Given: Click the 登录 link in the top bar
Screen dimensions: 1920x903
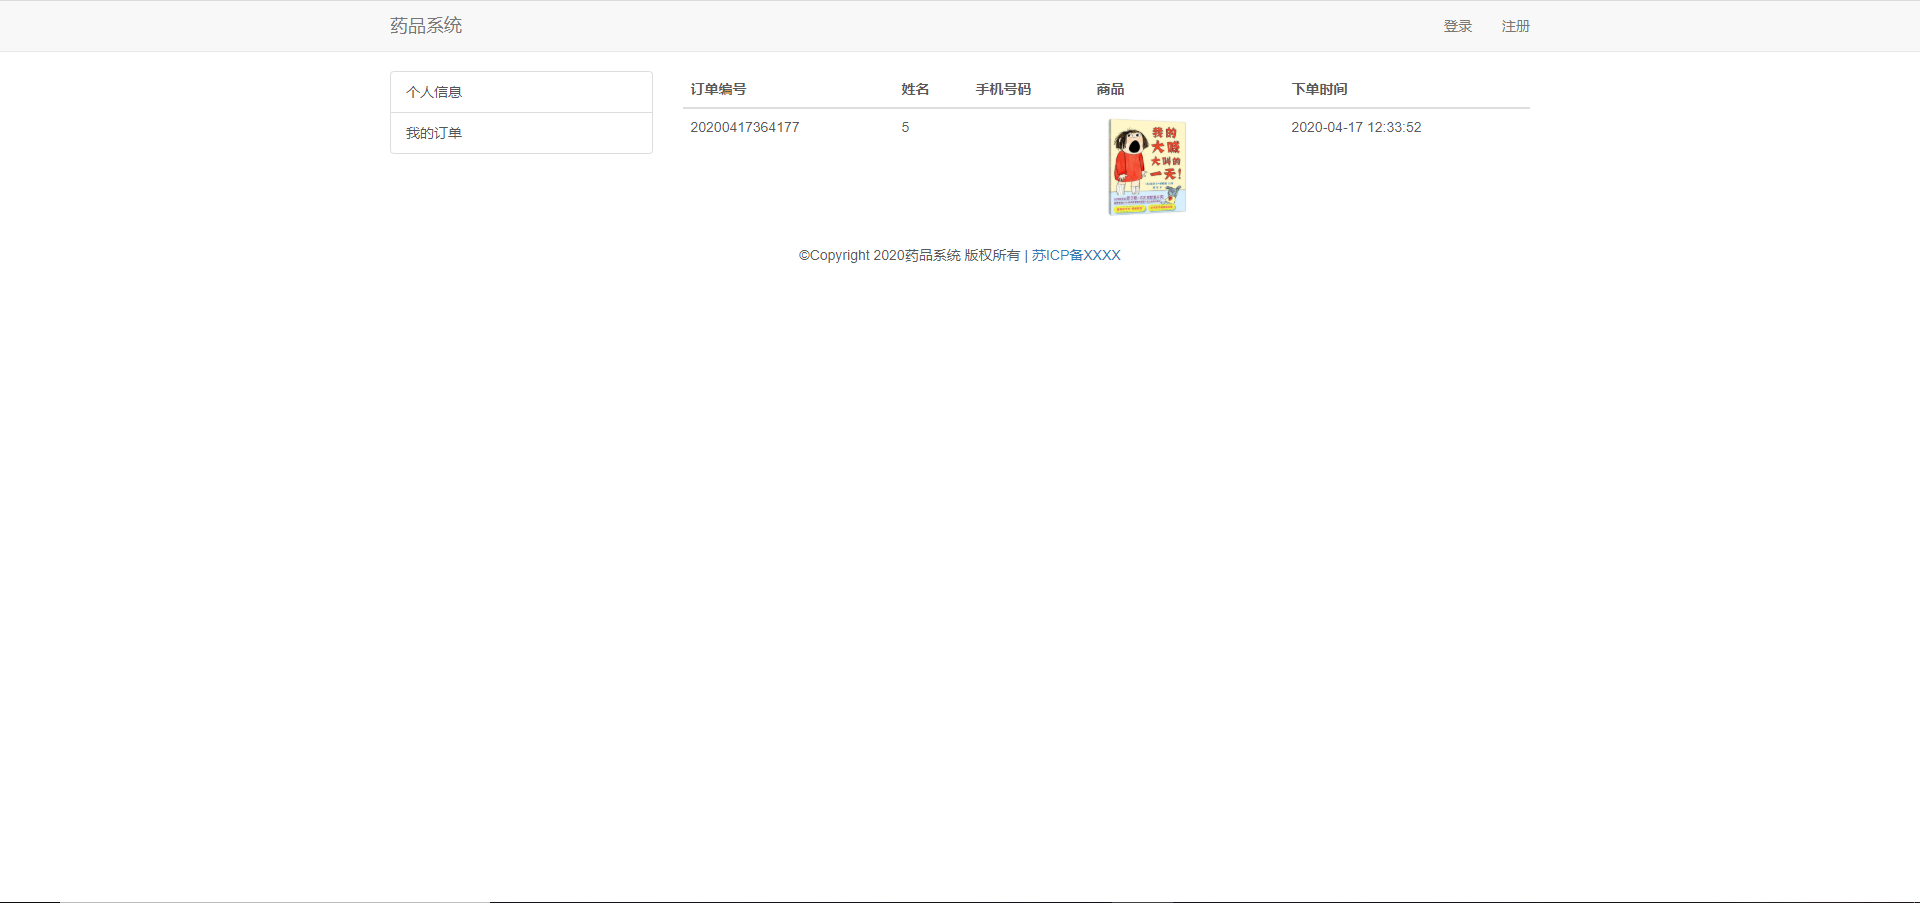Looking at the screenshot, I should point(1456,26).
